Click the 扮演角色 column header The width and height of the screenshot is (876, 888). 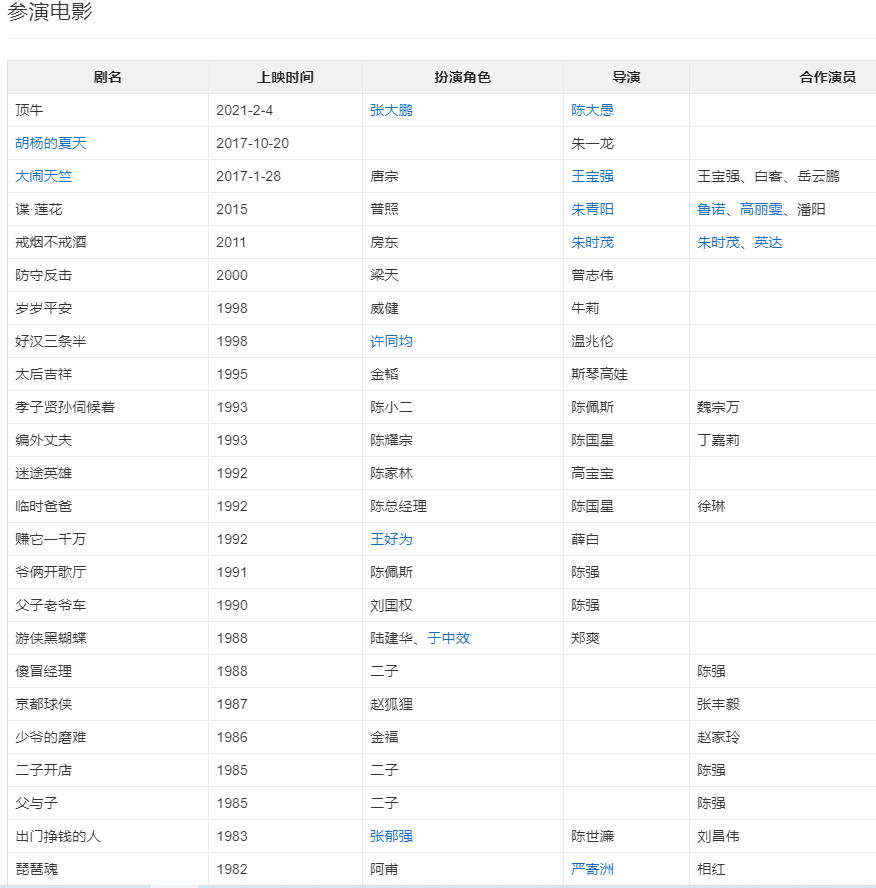tap(463, 77)
